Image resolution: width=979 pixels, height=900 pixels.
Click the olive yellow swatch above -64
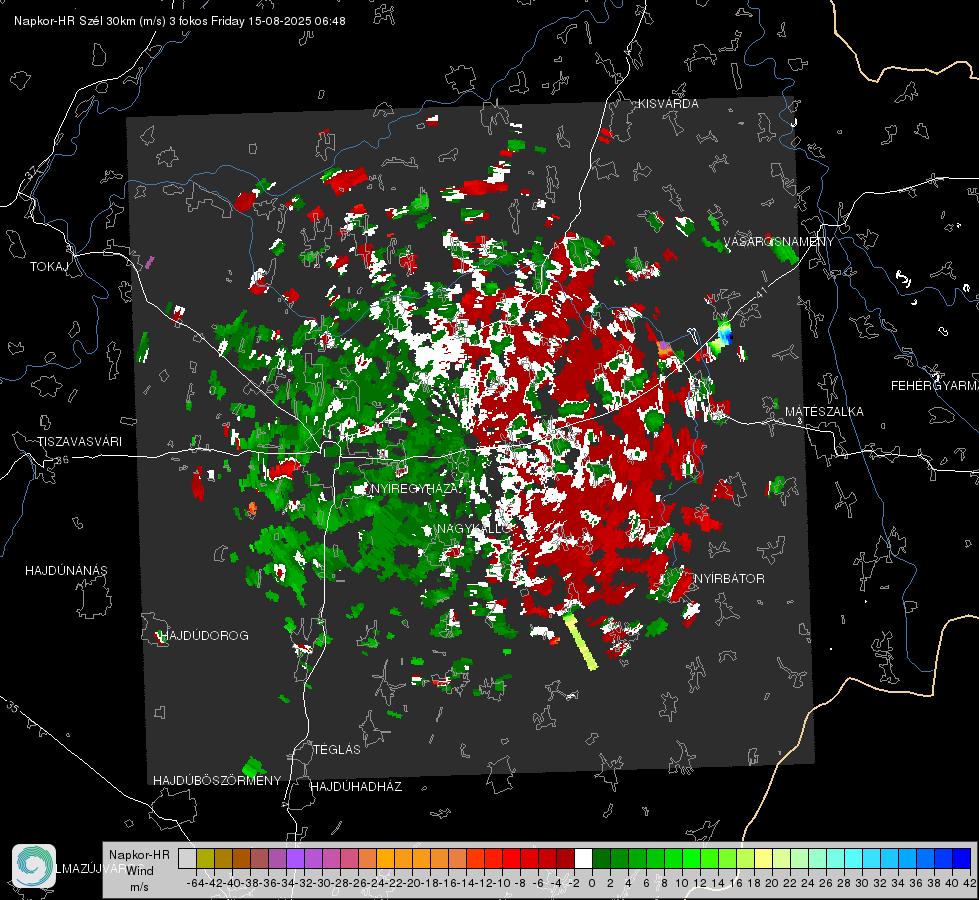click(205, 859)
